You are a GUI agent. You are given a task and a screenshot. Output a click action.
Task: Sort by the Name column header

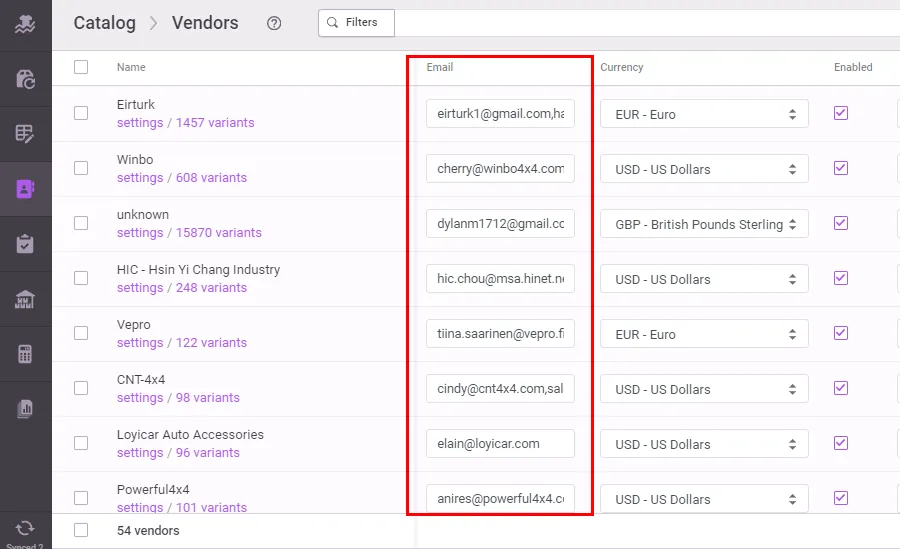click(x=131, y=67)
